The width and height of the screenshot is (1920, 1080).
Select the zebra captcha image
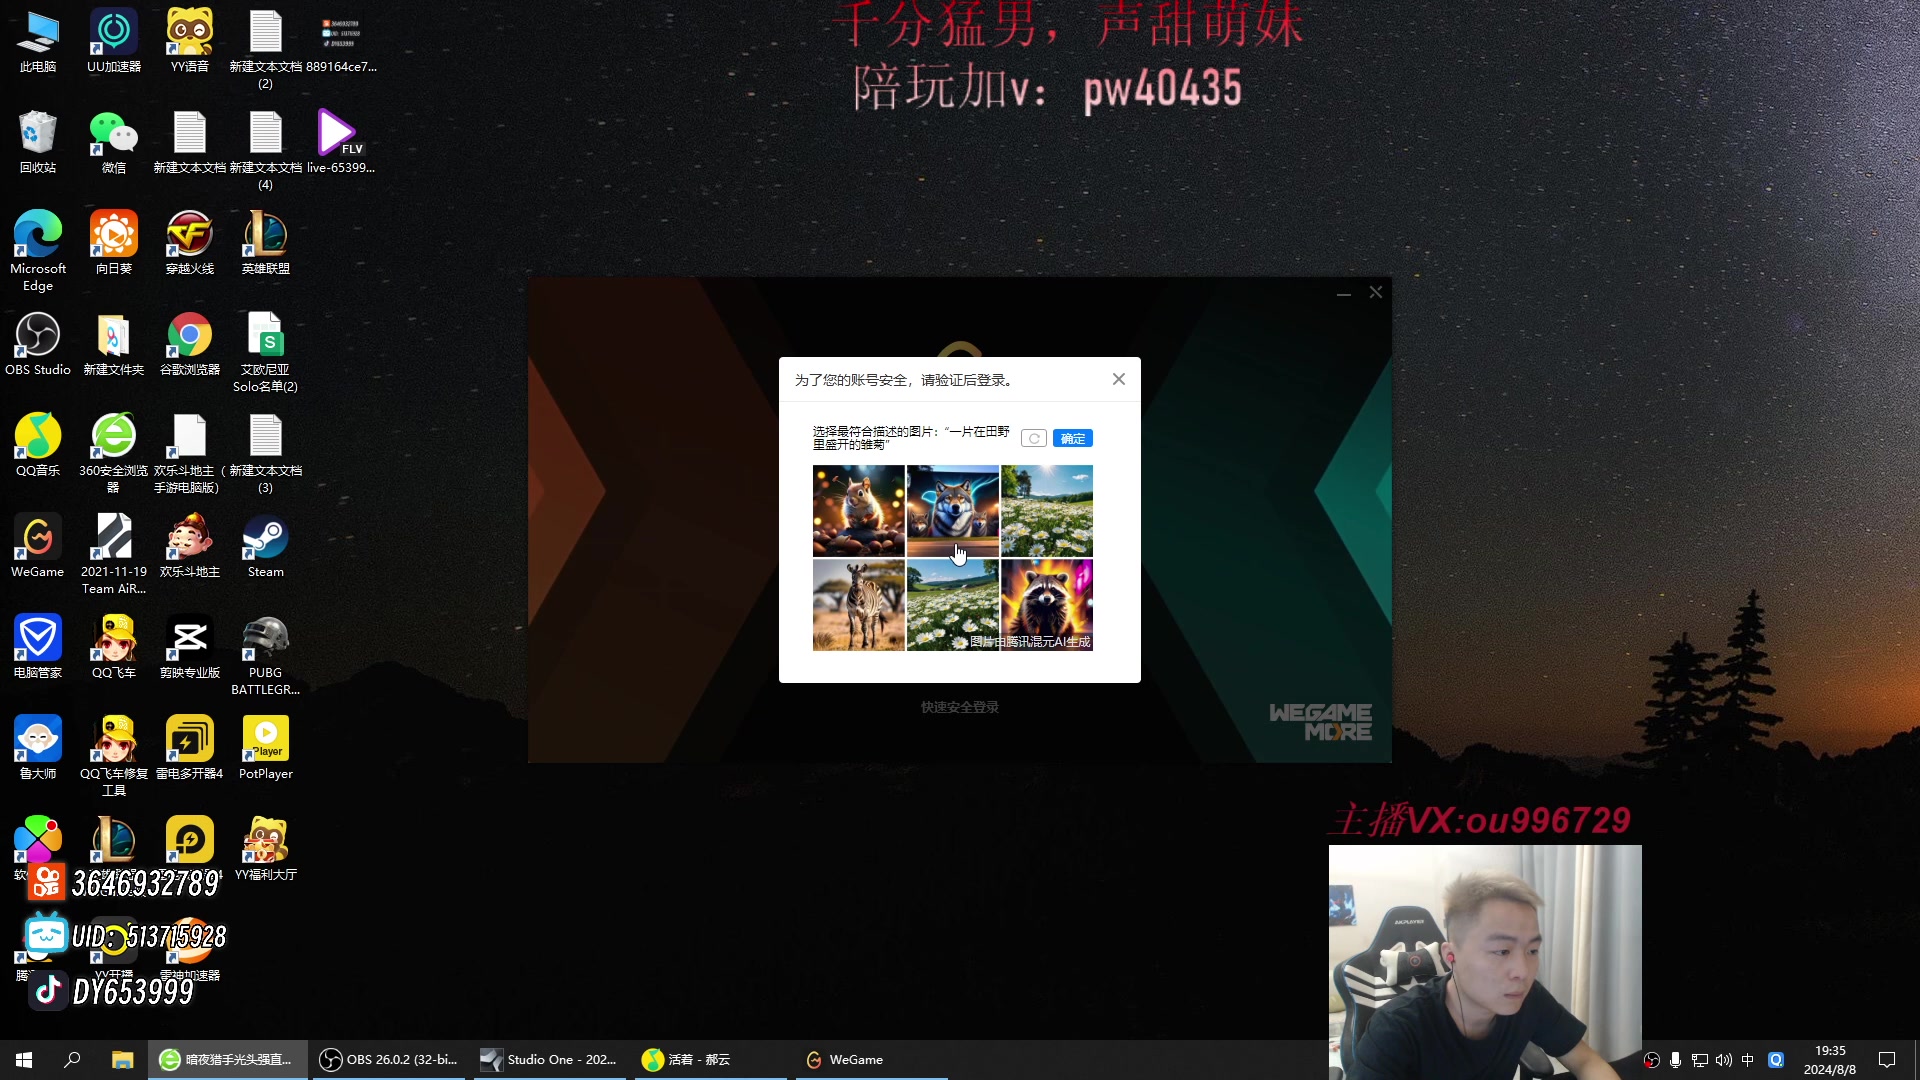(x=858, y=605)
